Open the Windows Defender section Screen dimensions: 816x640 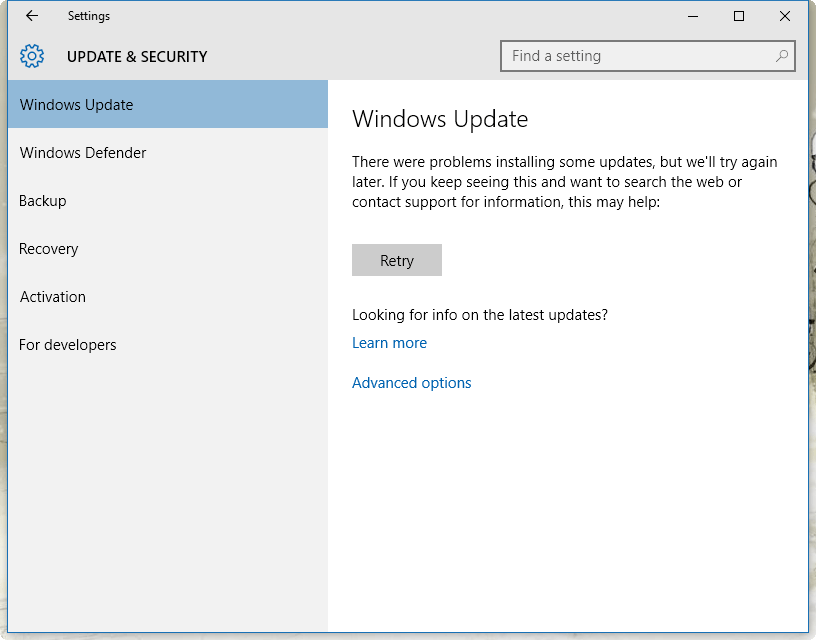point(168,152)
